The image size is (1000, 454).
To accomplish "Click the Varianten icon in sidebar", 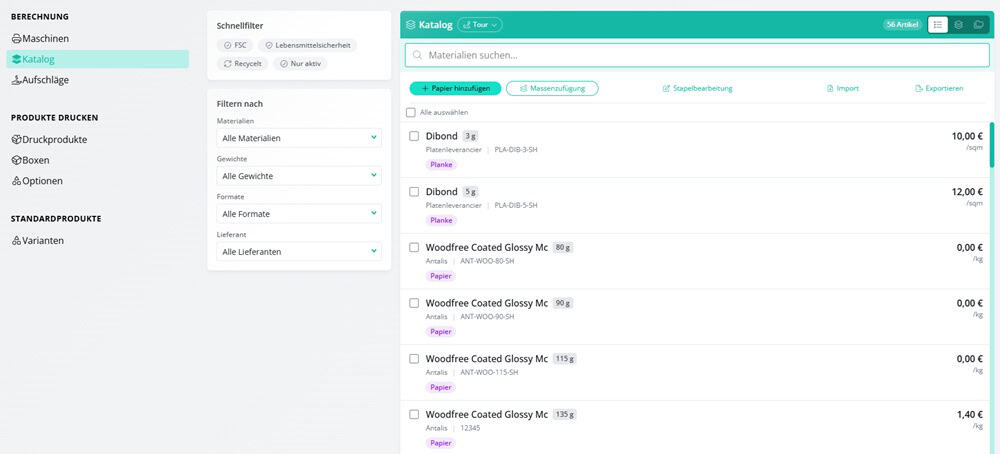I will coord(17,241).
